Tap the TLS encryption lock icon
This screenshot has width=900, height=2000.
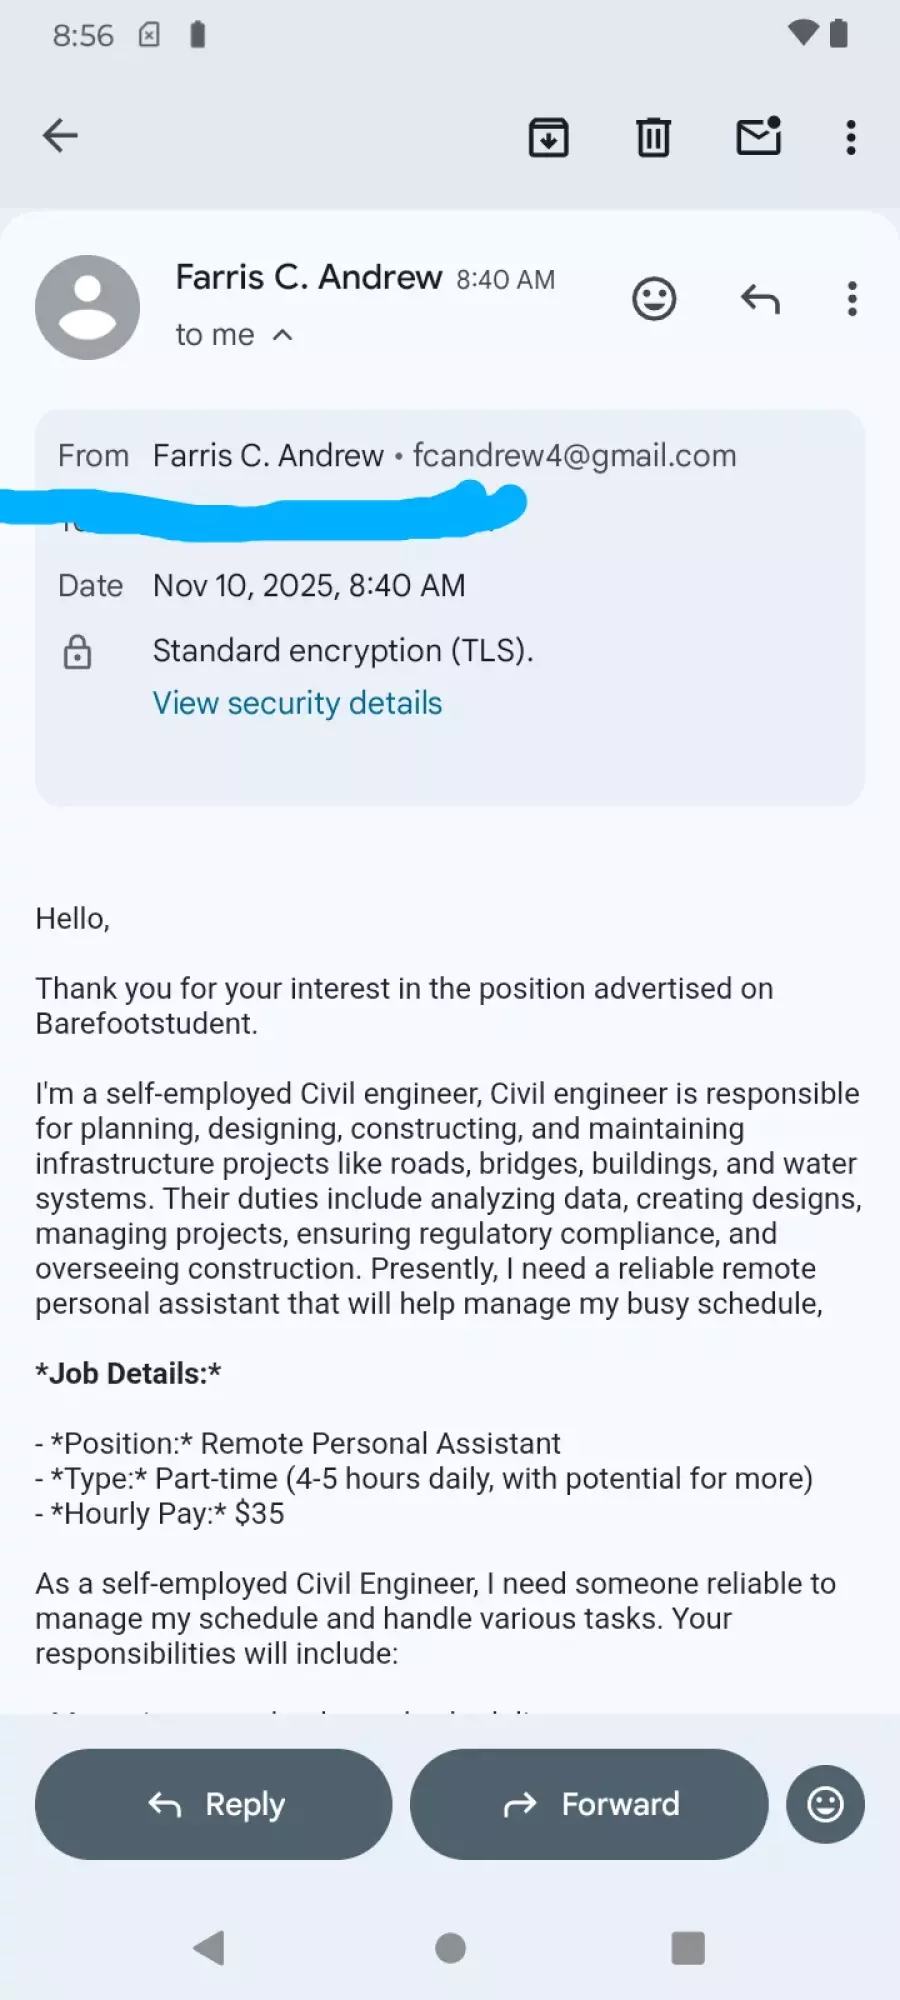(x=78, y=652)
